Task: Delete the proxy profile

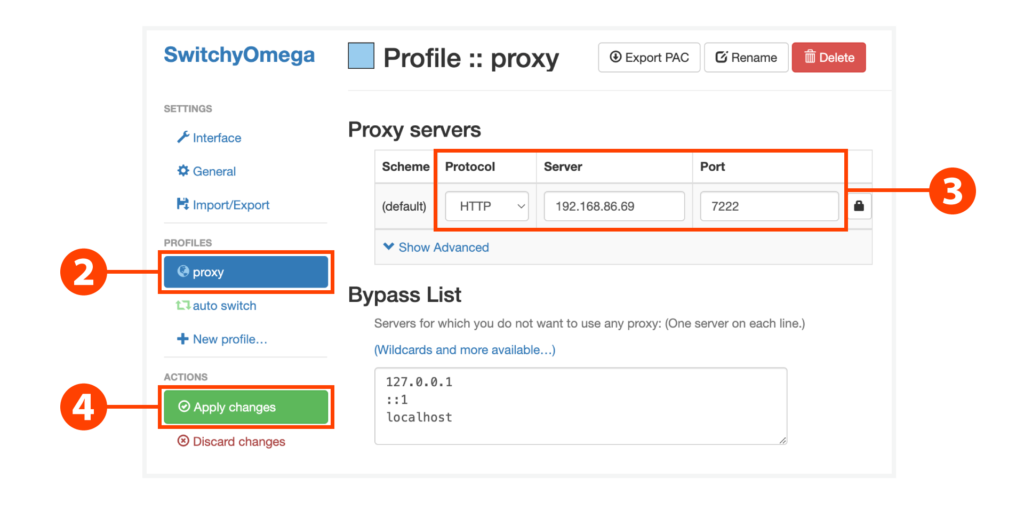Action: pyautogui.click(x=828, y=57)
